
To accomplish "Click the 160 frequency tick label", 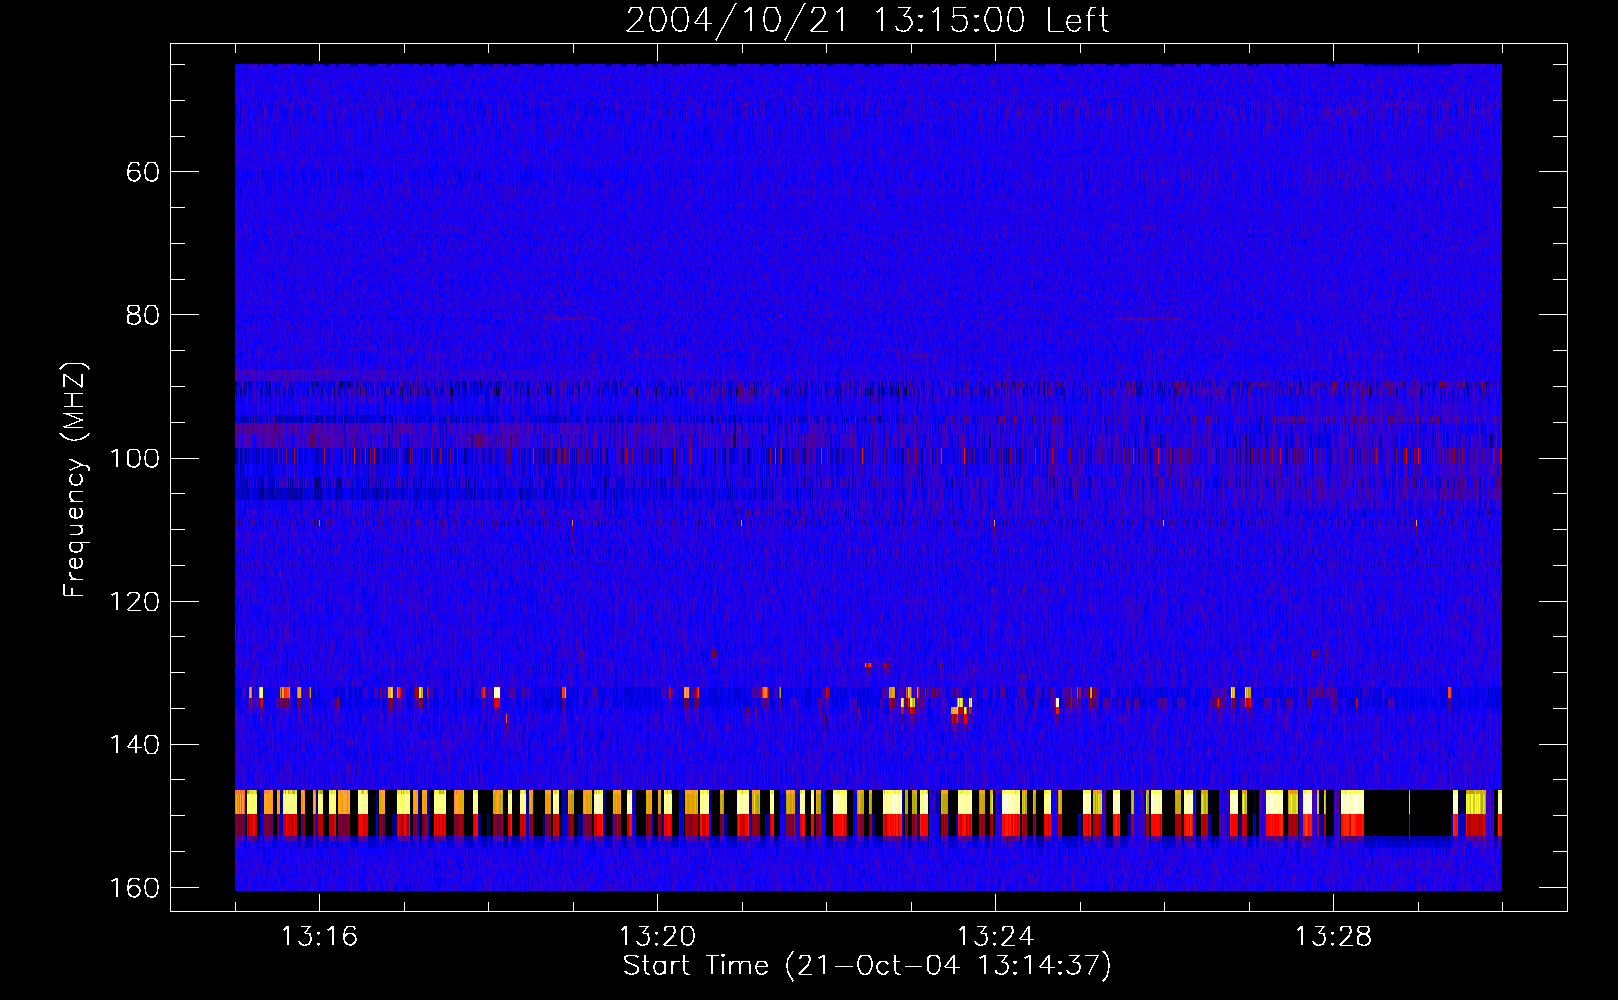I will click(x=135, y=888).
